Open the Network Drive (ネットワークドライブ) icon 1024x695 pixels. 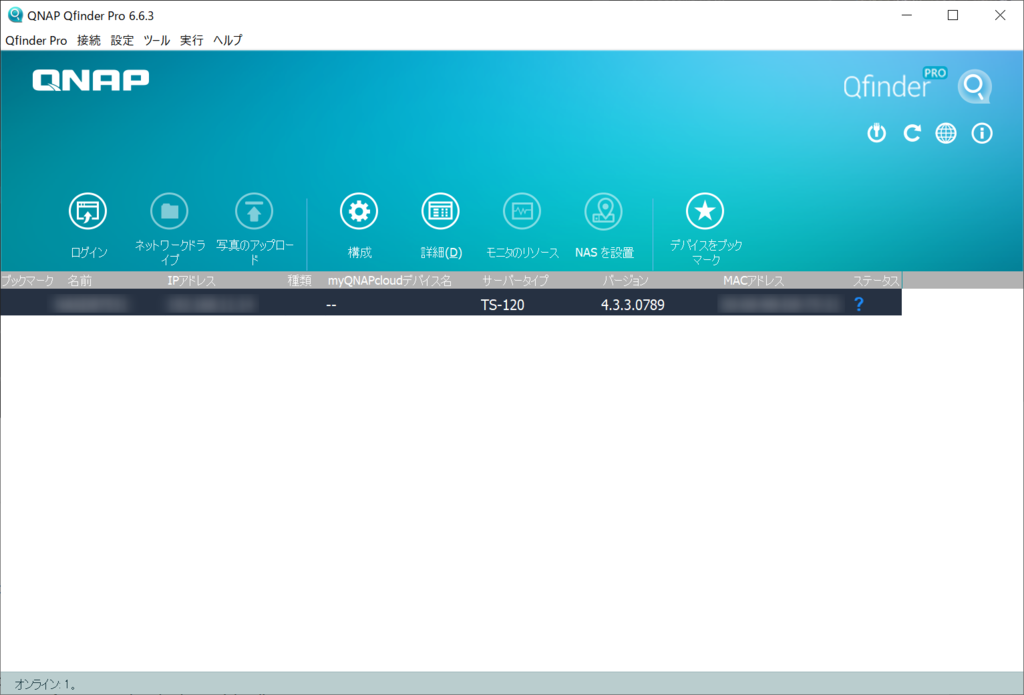pyautogui.click(x=169, y=211)
